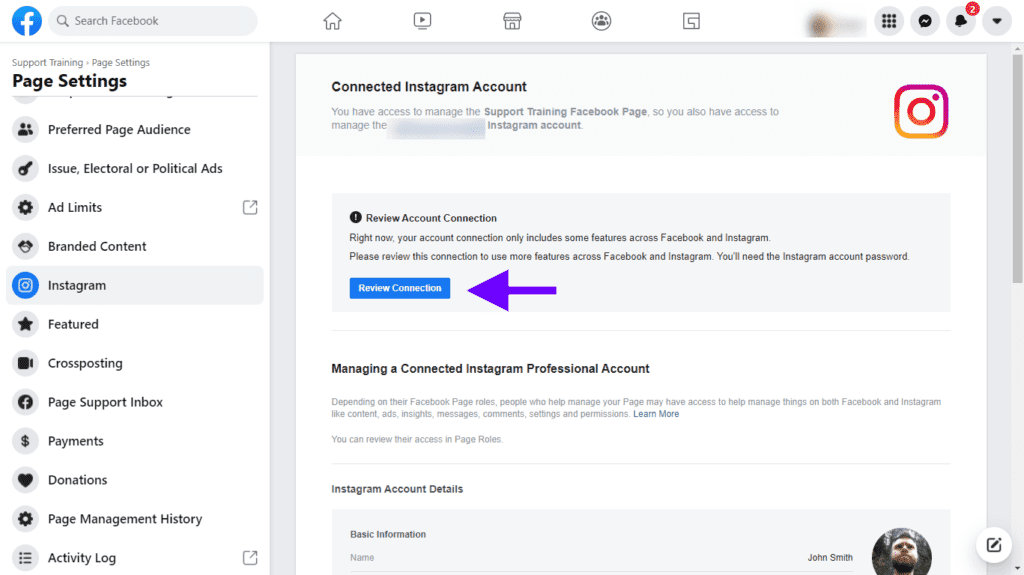The height and width of the screenshot is (575, 1024).
Task: Click the Search Facebook field
Action: (x=153, y=21)
